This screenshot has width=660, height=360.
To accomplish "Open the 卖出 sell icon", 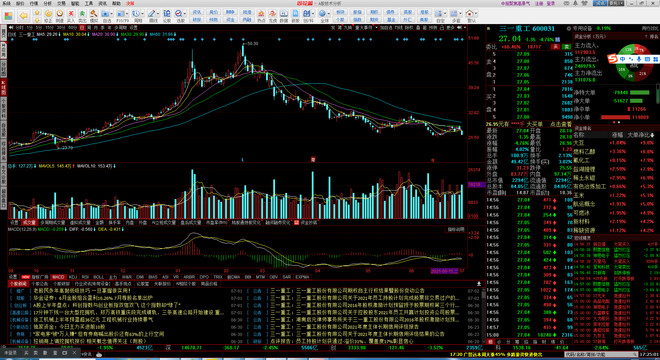I will (82, 16).
